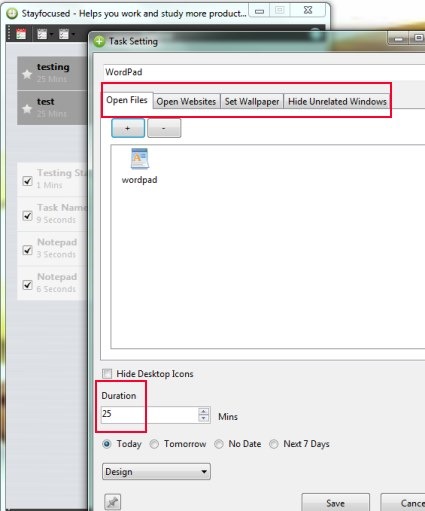Click the green plus Task Setting icon
Screen dimensions: 425x511
[99, 41]
